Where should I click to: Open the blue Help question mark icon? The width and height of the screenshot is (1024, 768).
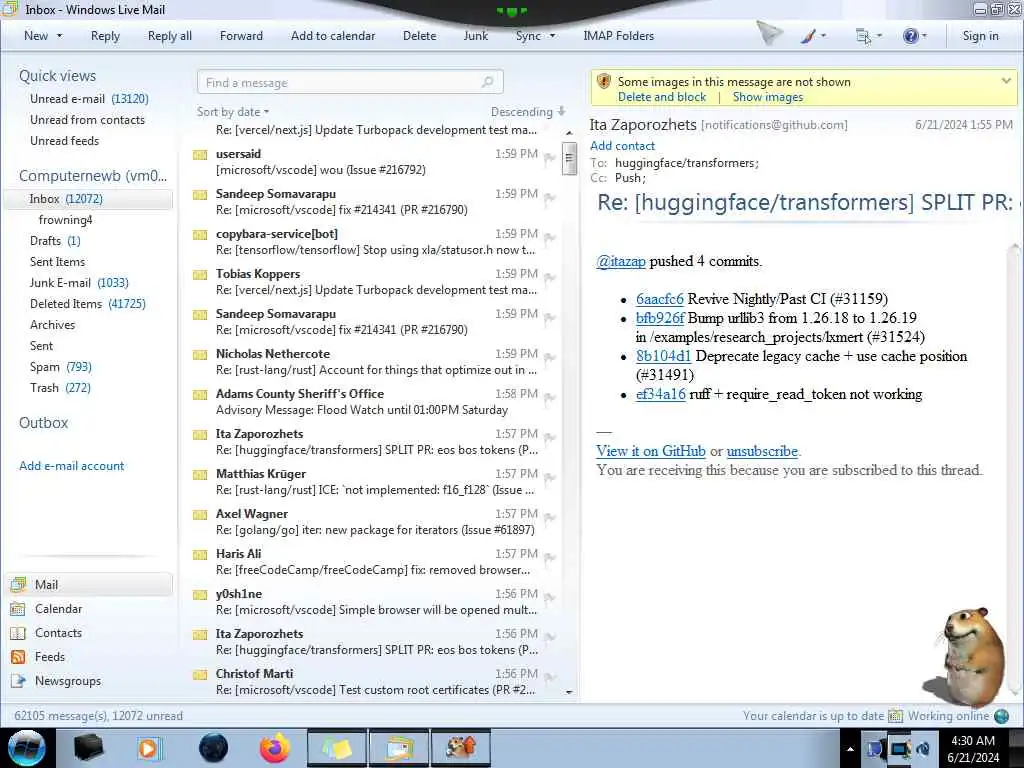coord(910,36)
